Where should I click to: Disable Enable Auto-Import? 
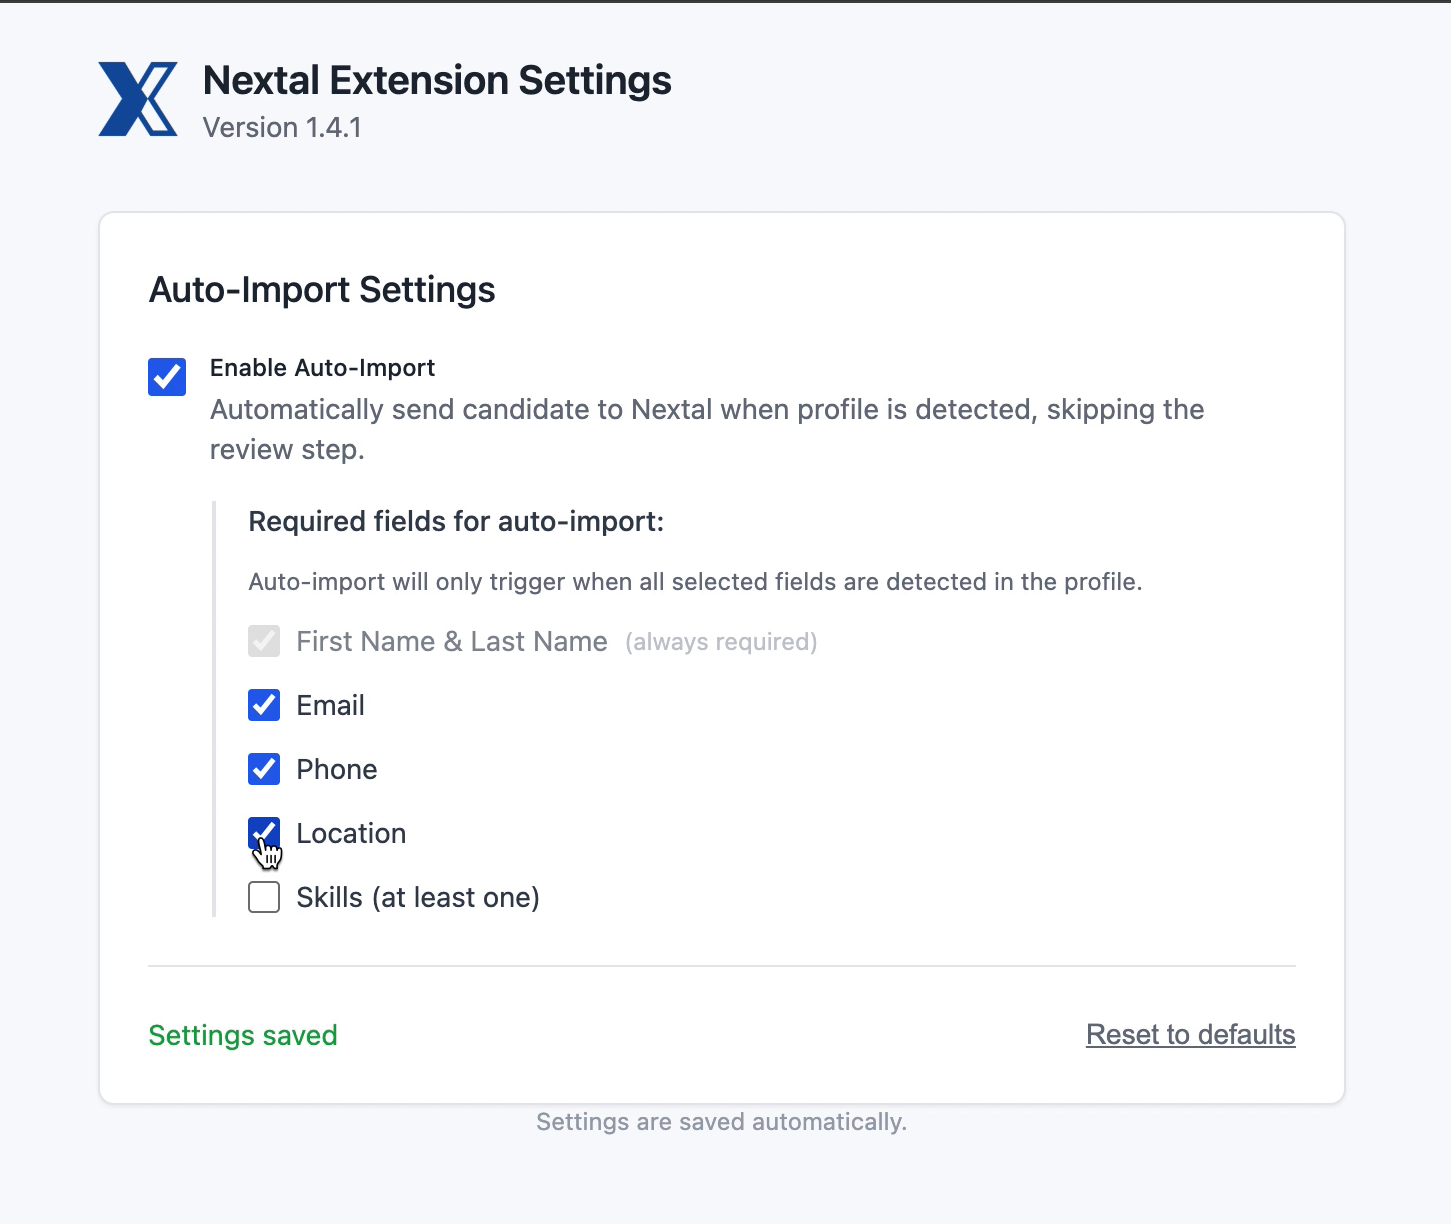(x=166, y=377)
